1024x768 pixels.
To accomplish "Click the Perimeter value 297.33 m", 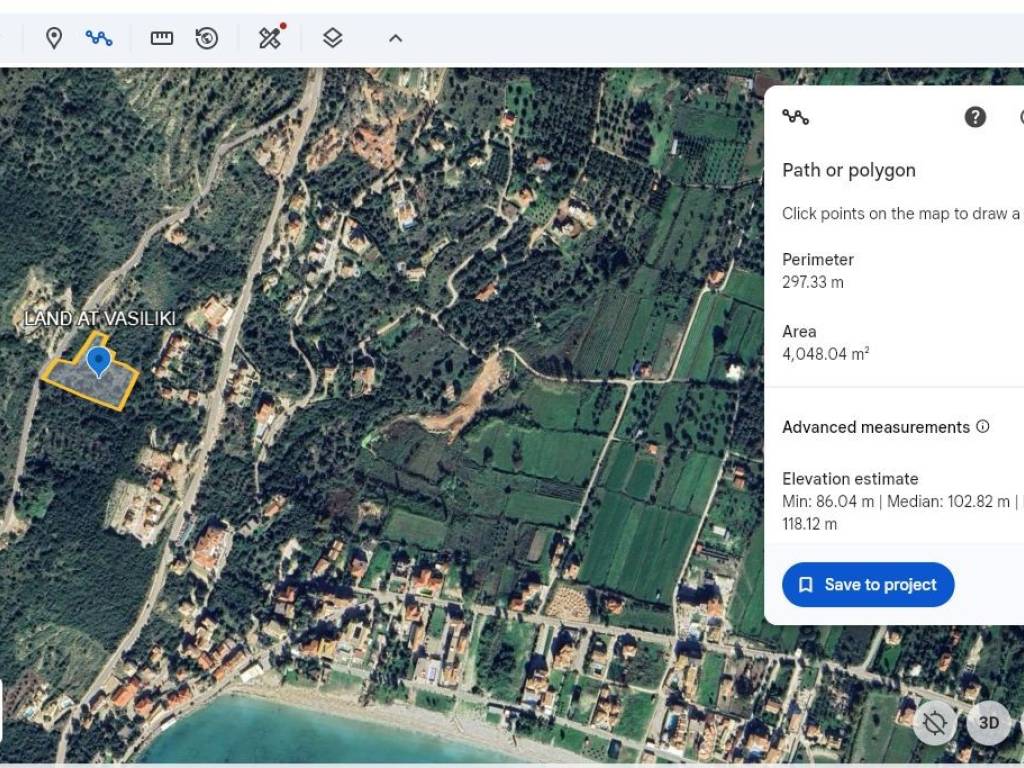I will (812, 282).
